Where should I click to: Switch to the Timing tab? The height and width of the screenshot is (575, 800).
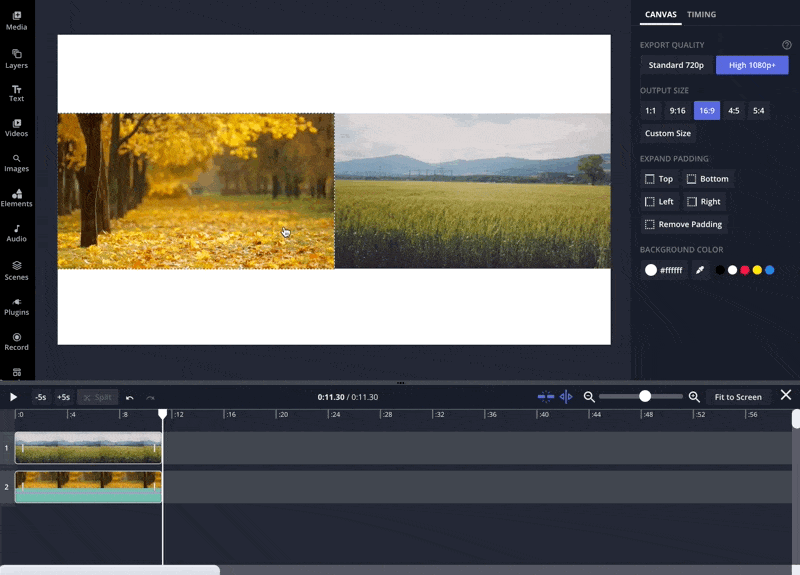[x=701, y=15]
